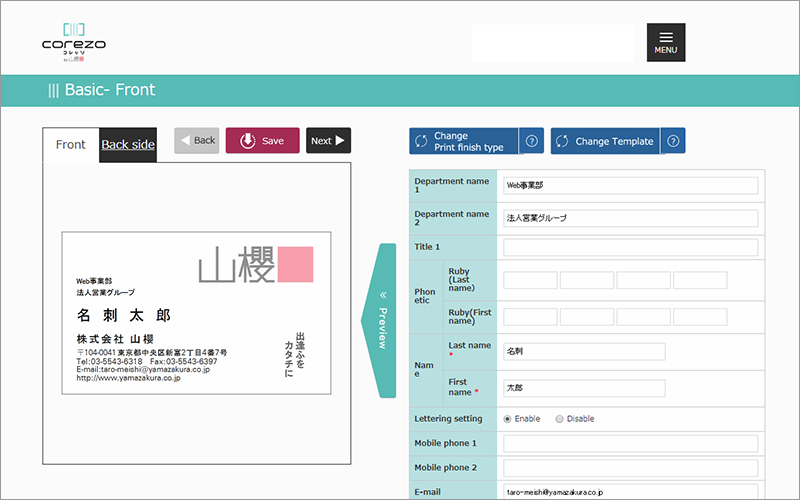The image size is (800, 500).
Task: Select Disable for Lettering setting
Action: [559, 419]
